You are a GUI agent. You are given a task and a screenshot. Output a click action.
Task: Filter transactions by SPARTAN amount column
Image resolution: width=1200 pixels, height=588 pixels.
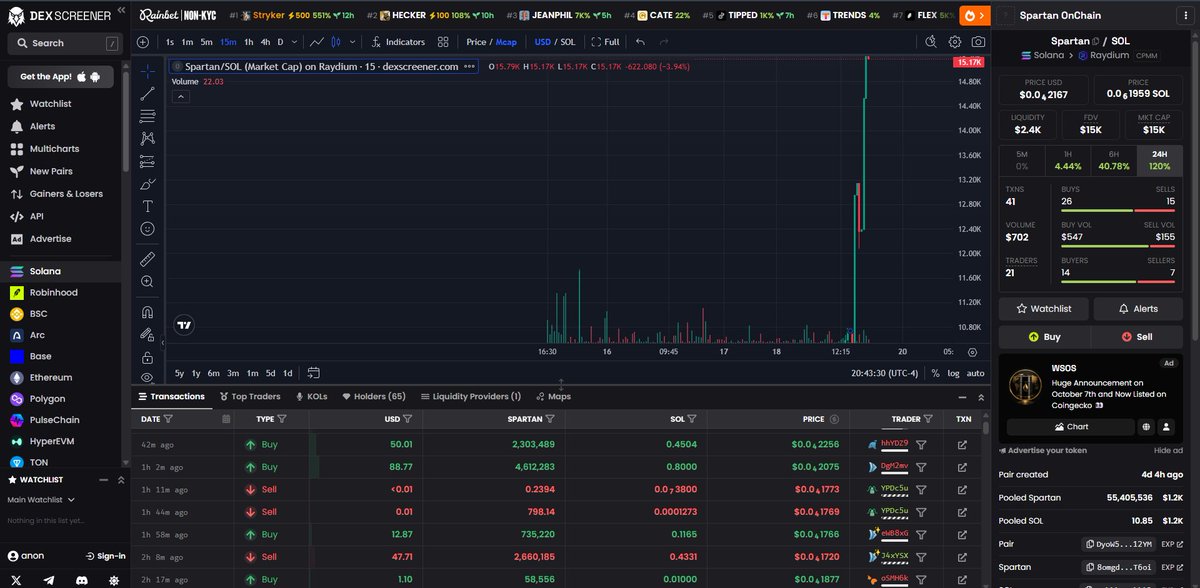550,419
